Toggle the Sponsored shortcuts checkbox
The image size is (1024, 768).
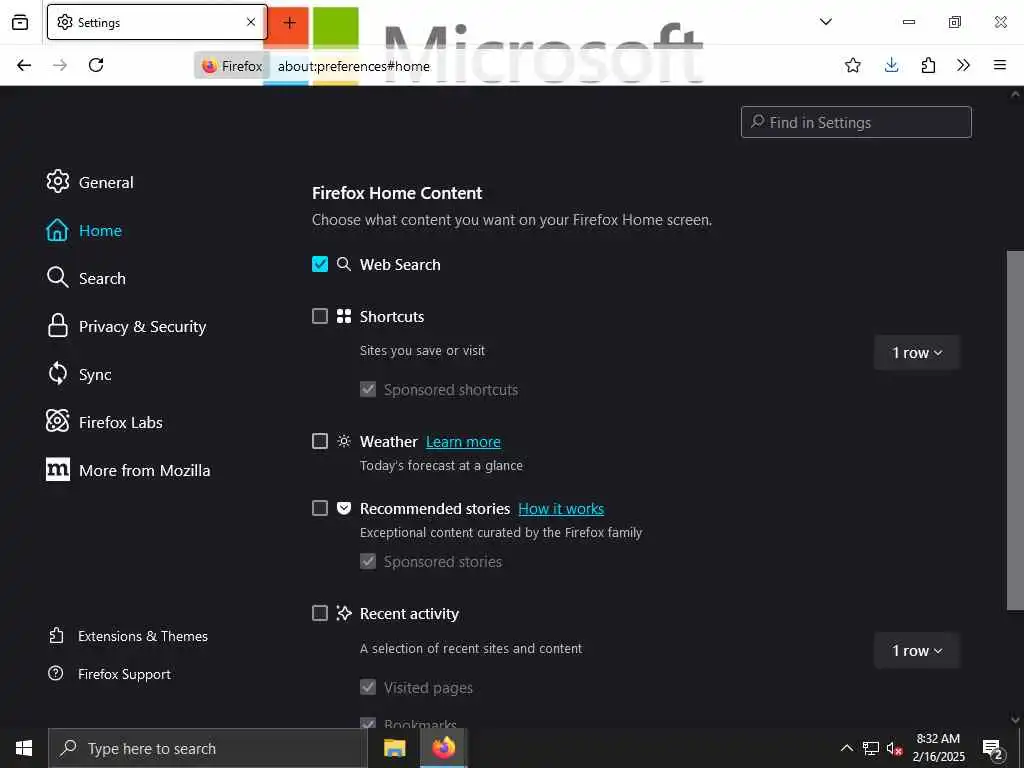[368, 389]
